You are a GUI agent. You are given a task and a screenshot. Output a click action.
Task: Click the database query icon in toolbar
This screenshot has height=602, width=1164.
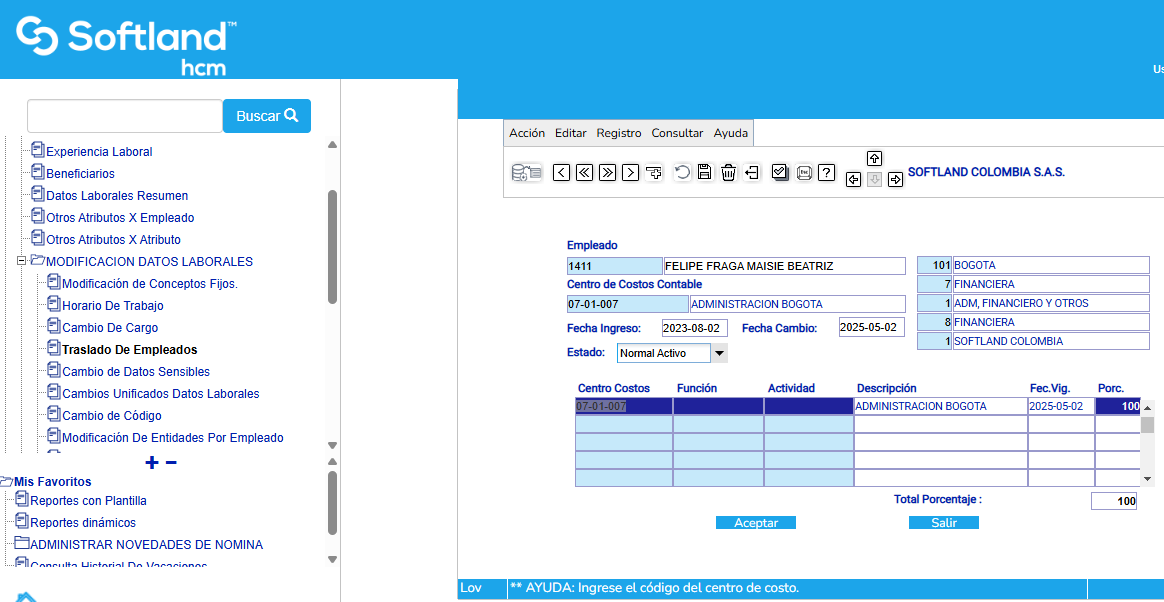pos(526,172)
